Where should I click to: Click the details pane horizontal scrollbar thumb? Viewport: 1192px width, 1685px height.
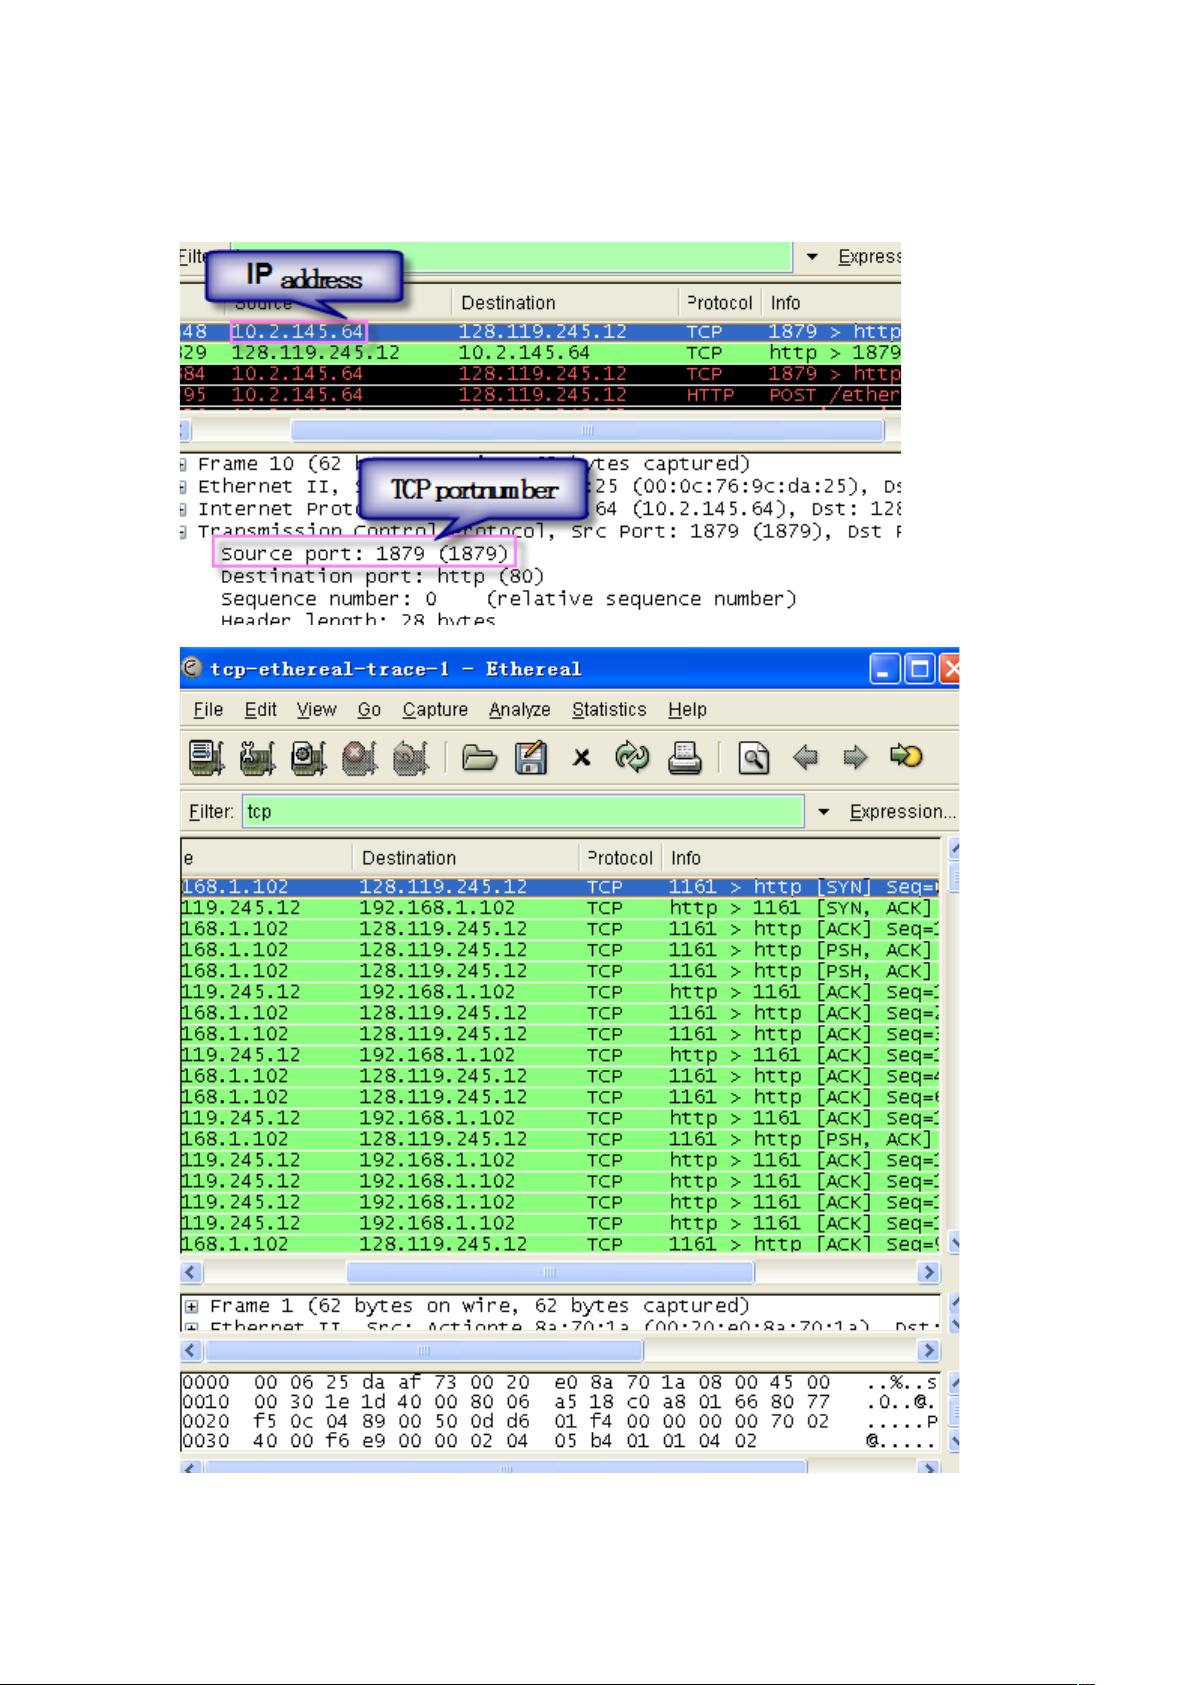click(424, 1351)
